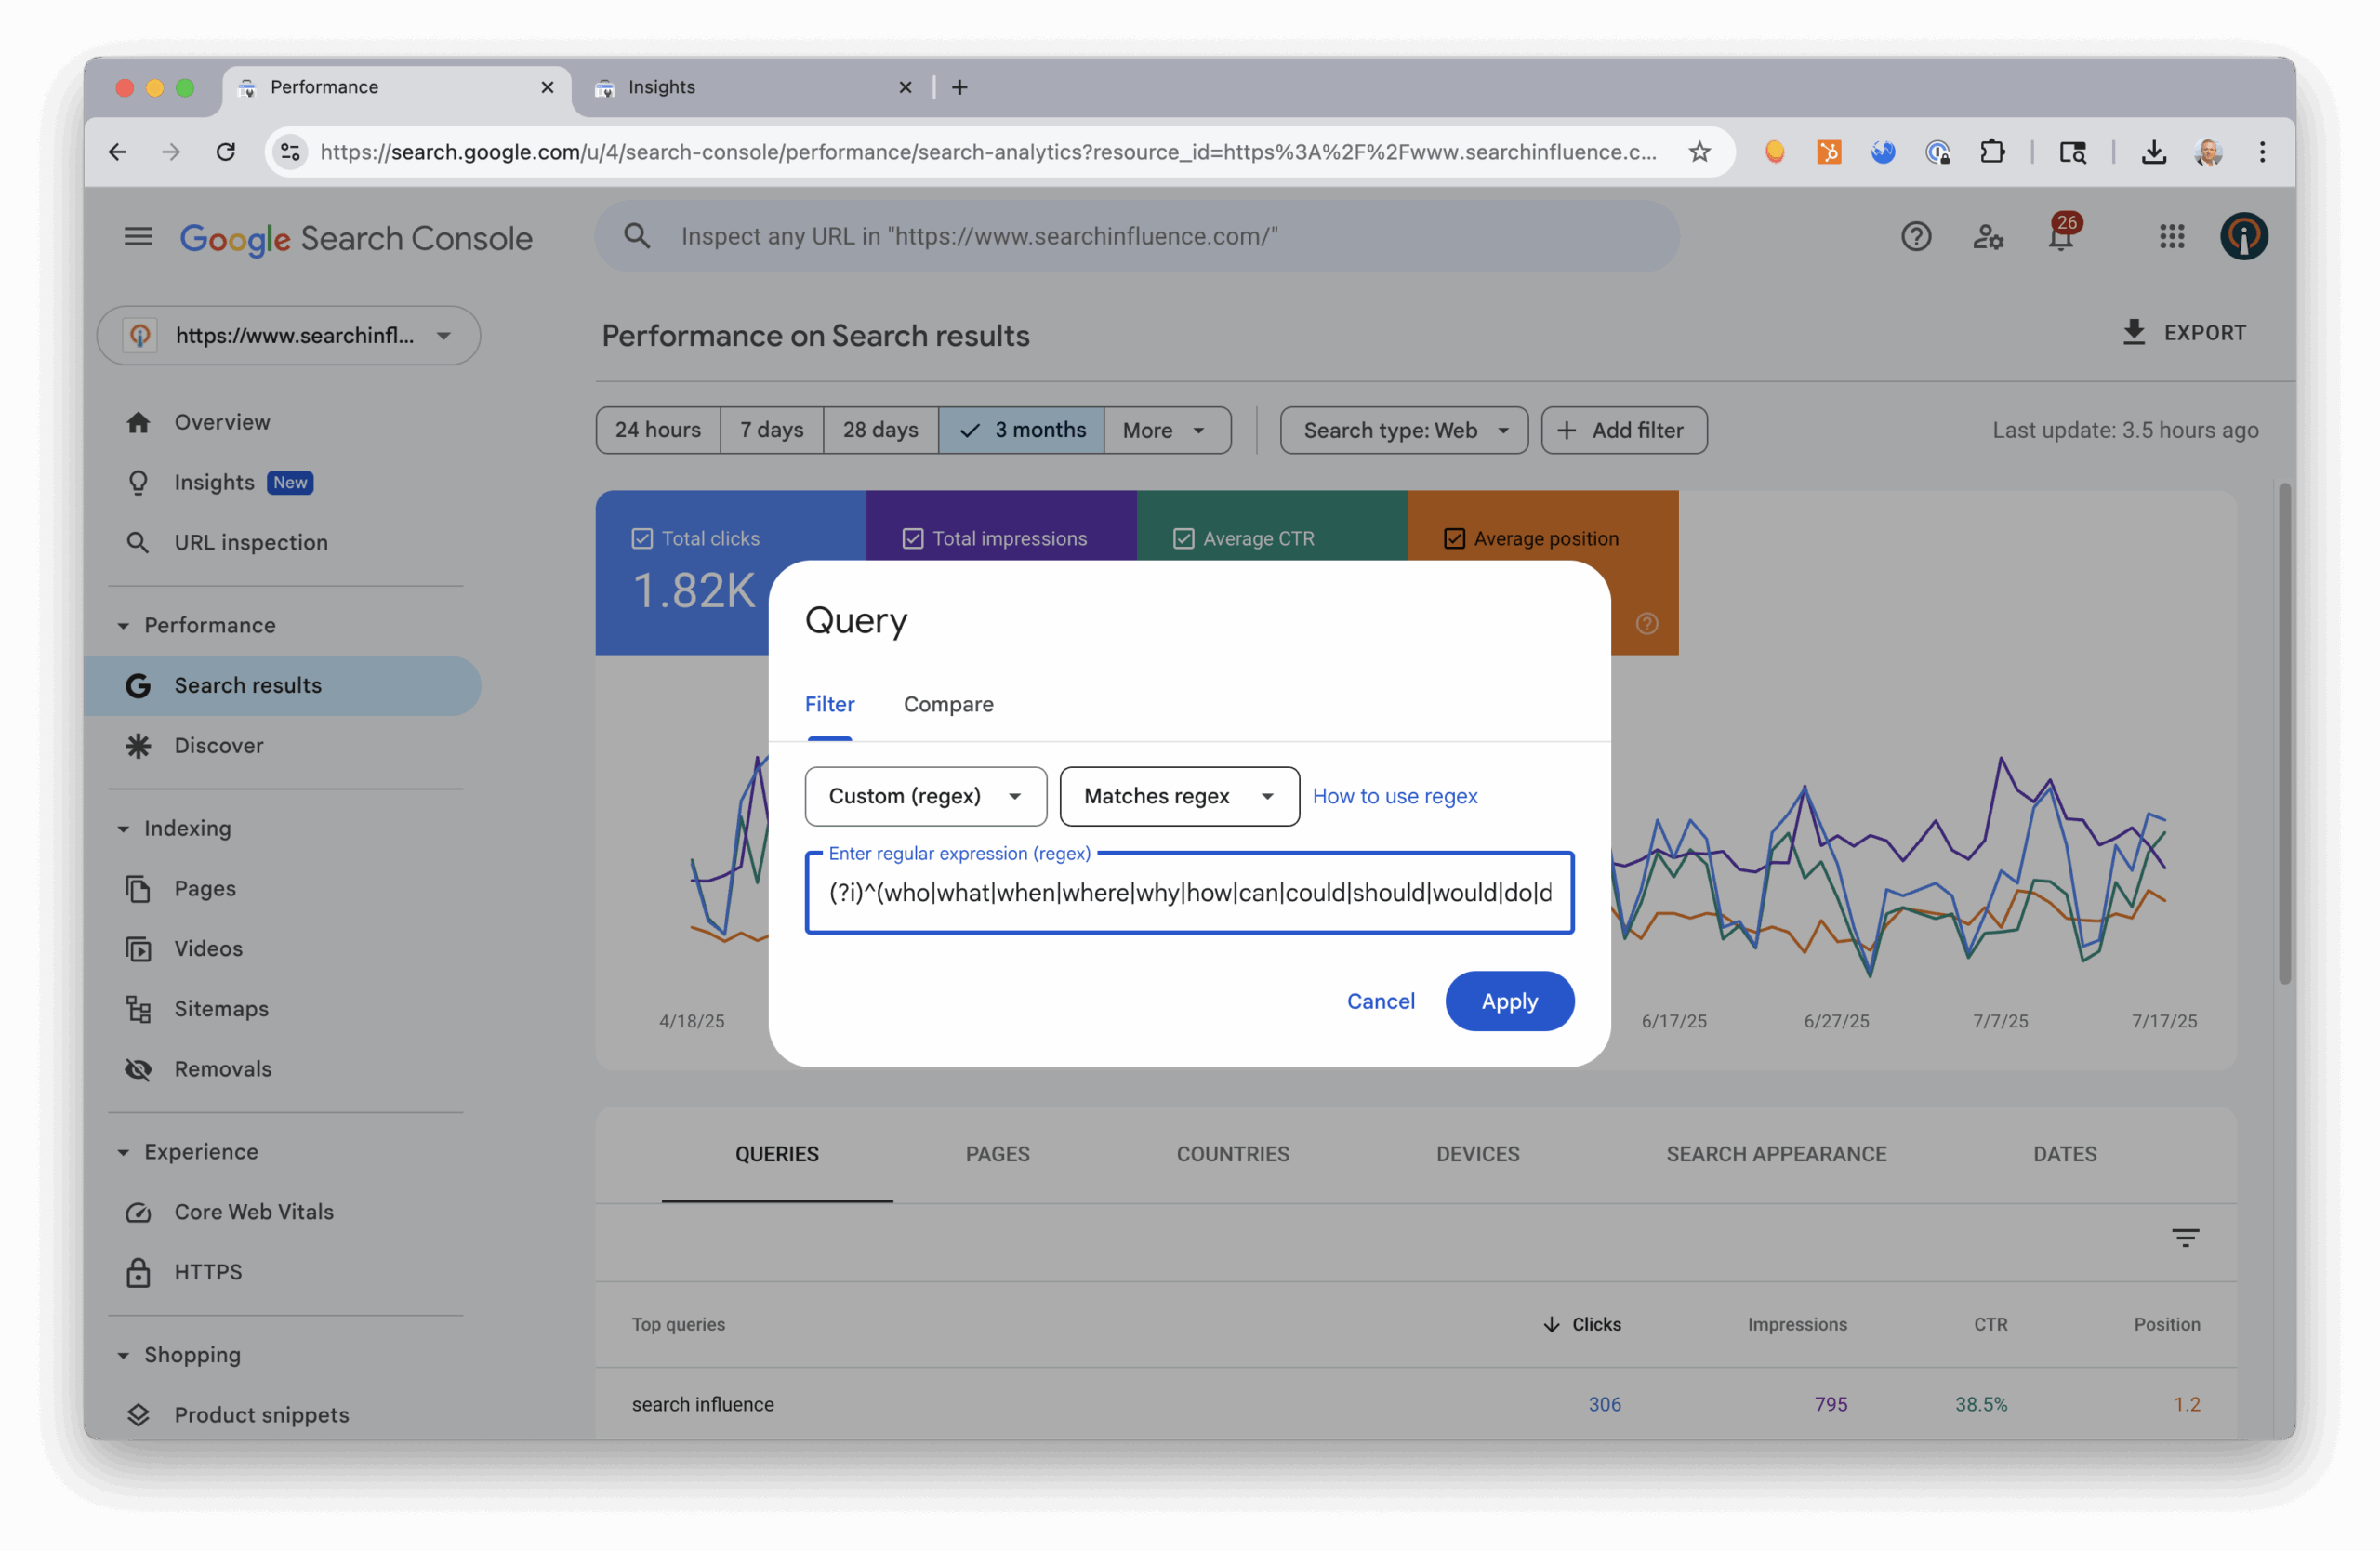Switch to the Compare tab
The image size is (2380, 1551).
click(x=948, y=704)
